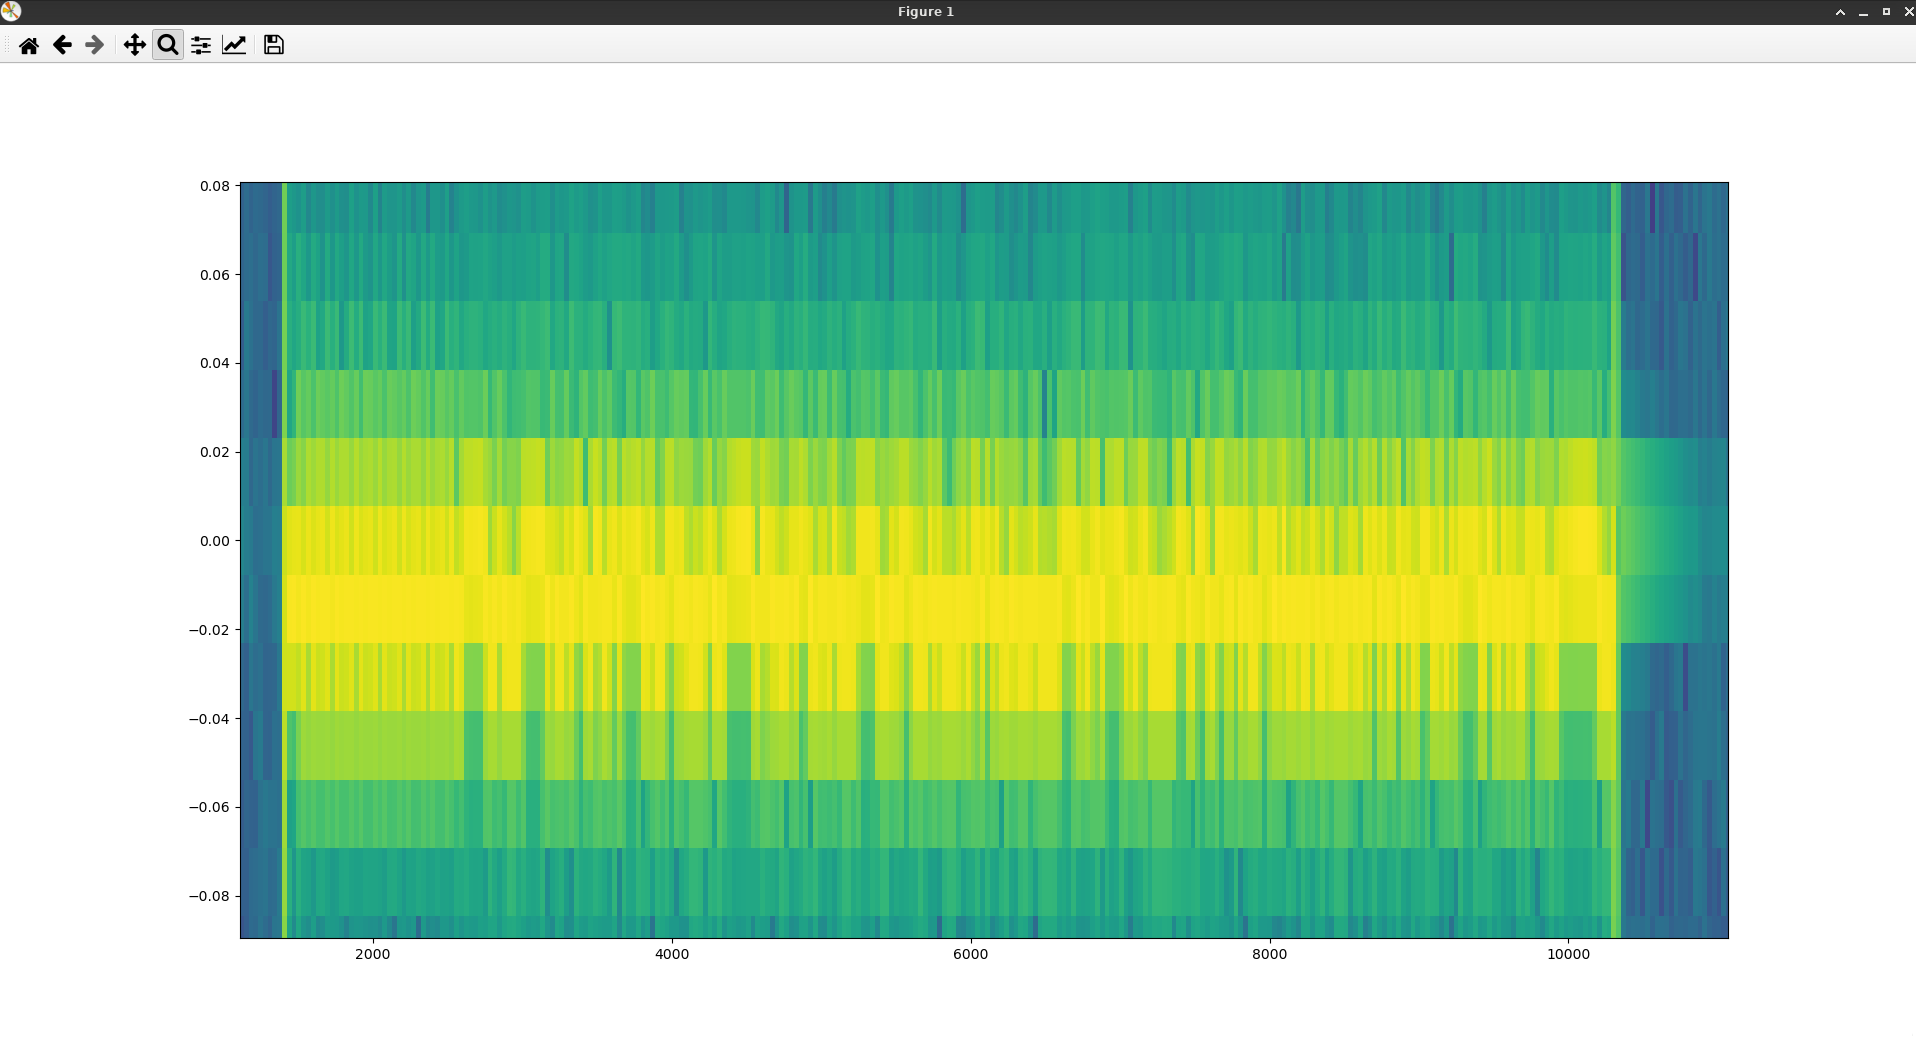Click x-axis tick label 4000

pyautogui.click(x=672, y=954)
